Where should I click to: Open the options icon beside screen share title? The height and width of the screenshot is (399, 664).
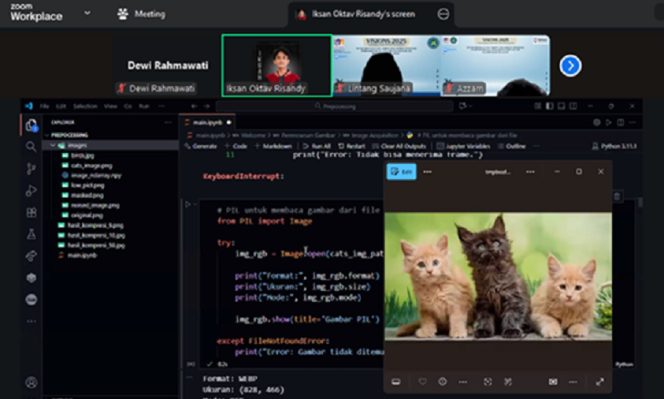pyautogui.click(x=443, y=14)
